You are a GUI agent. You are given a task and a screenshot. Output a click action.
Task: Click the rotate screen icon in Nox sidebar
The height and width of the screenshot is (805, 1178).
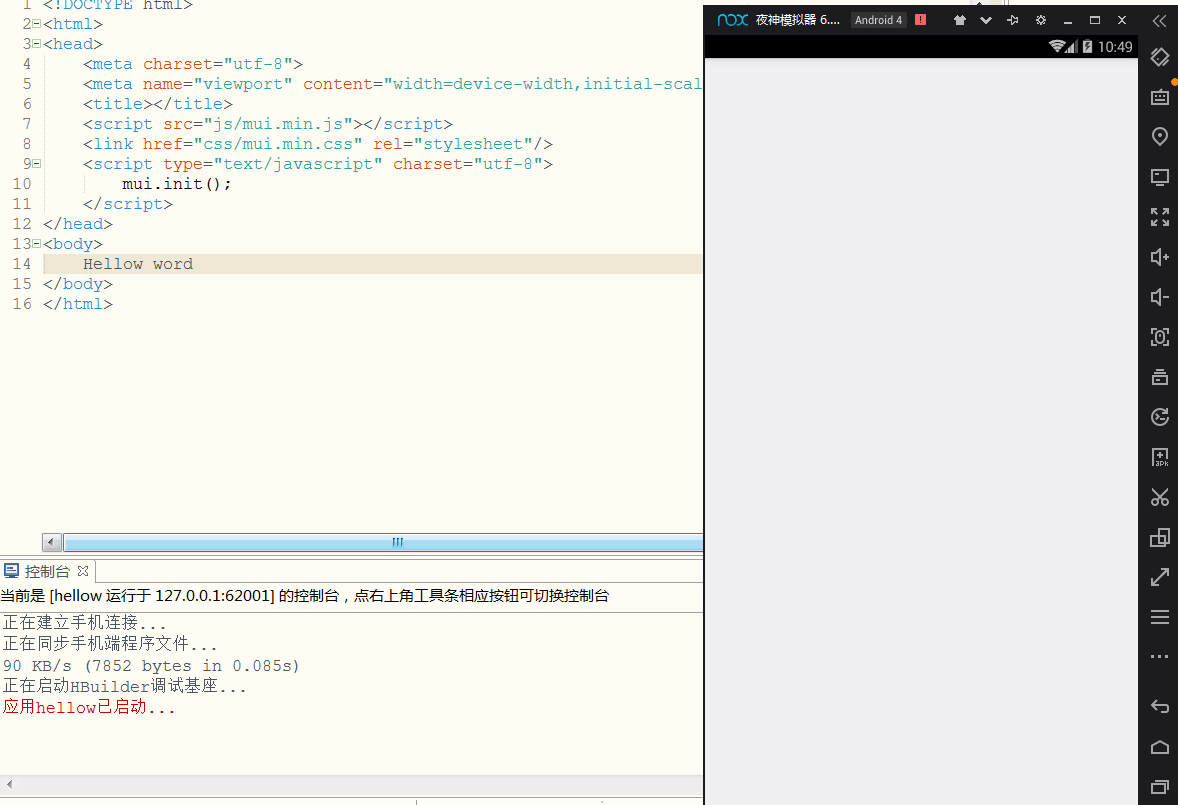tap(1160, 57)
